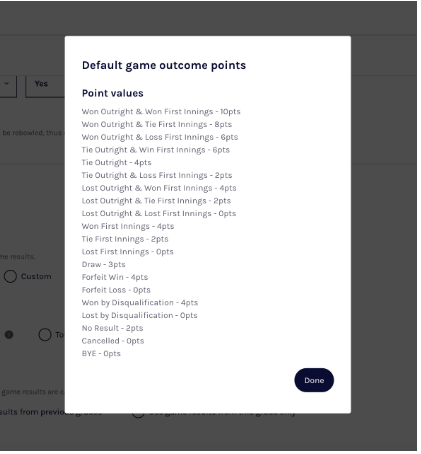
Task: Click the Tie Outright - 4pts entry
Action: pyautogui.click(x=116, y=162)
